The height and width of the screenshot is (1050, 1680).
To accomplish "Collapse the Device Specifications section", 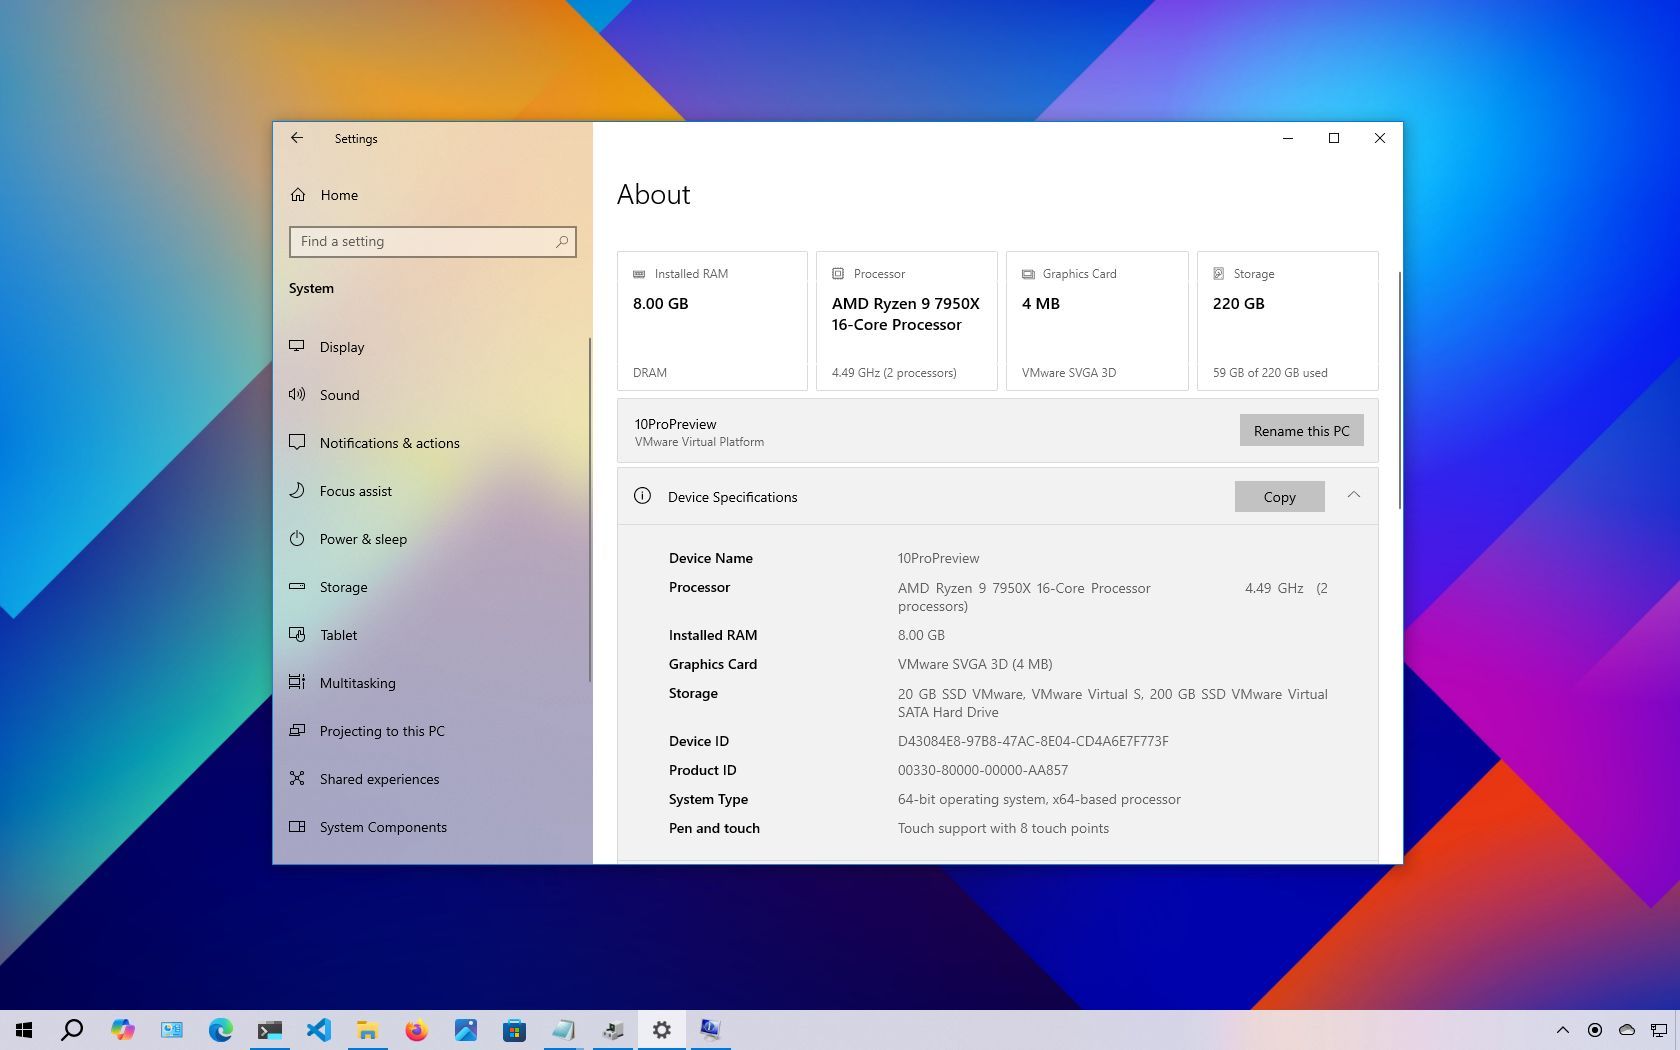I will (1353, 495).
